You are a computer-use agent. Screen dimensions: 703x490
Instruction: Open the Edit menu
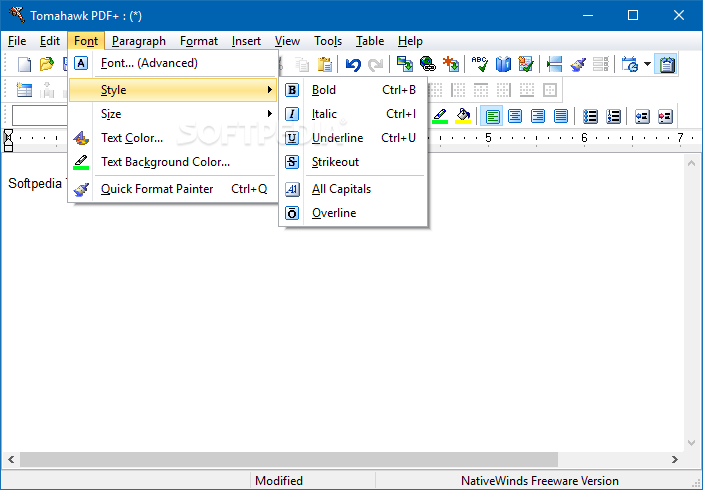49,41
